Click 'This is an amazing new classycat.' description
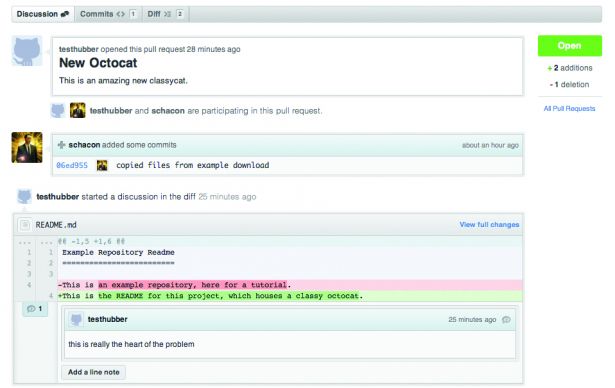 tap(123, 80)
